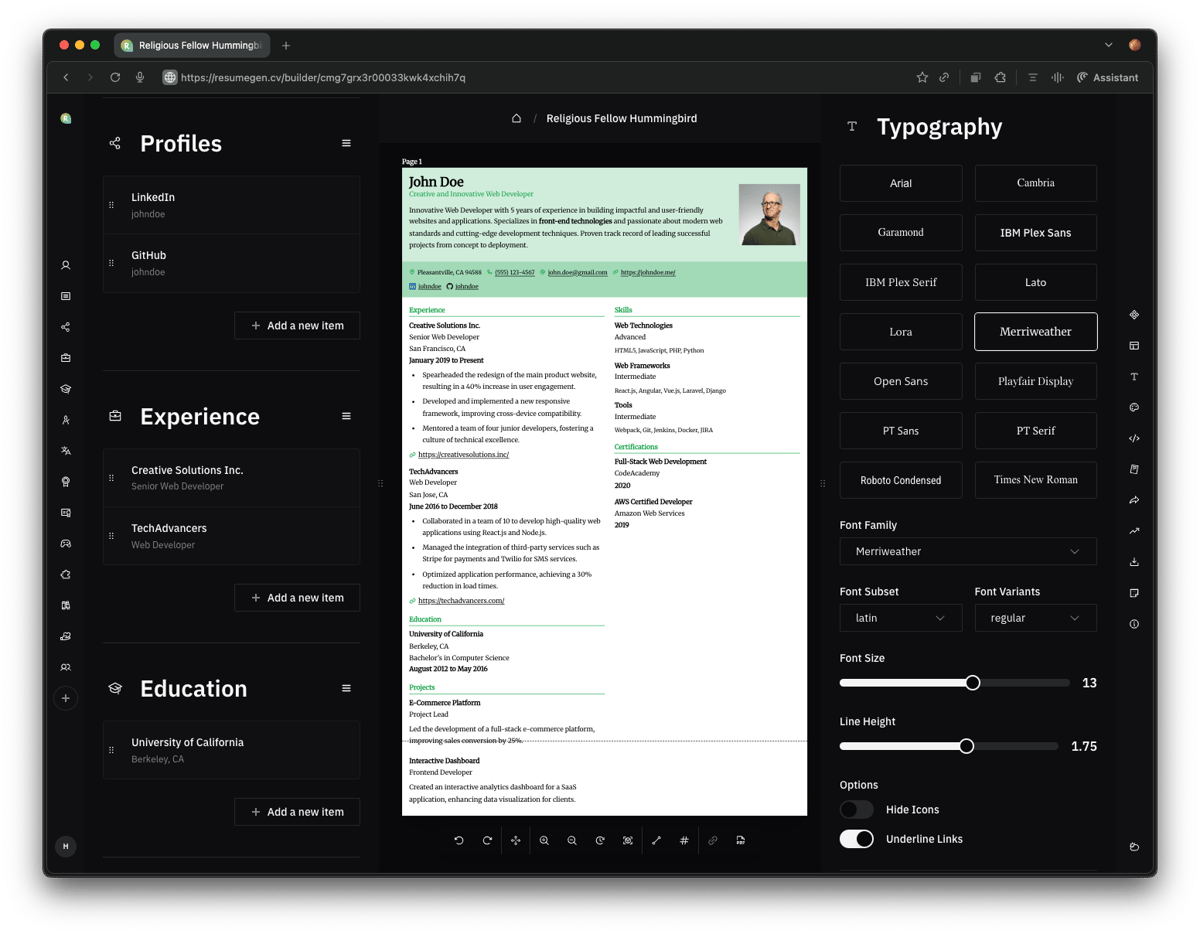Turn off the Underline Links switch

[x=856, y=839]
